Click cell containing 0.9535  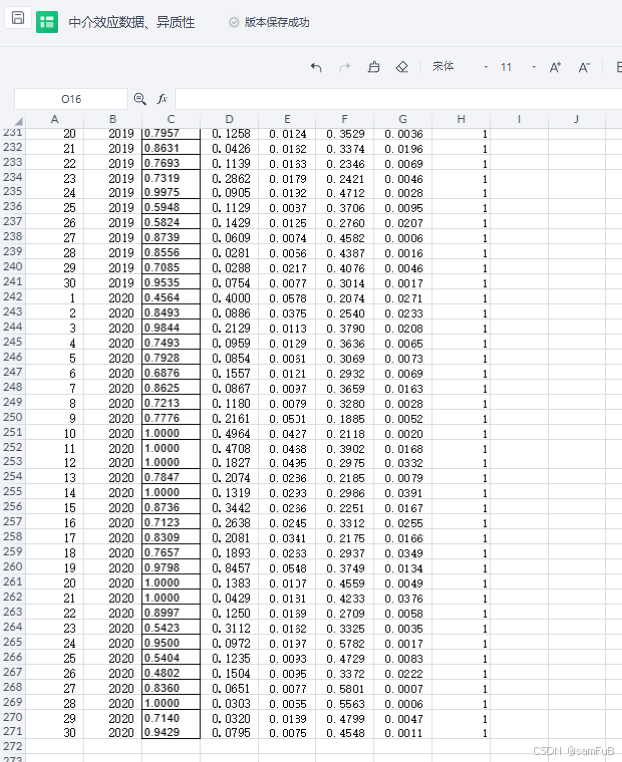click(171, 282)
